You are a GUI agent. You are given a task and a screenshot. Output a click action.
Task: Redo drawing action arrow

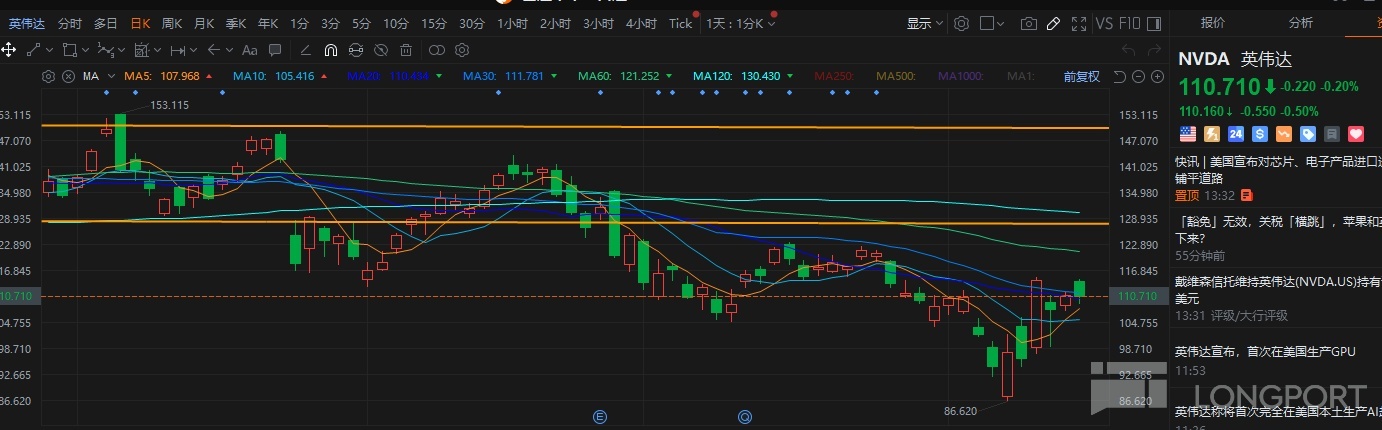point(1154,50)
